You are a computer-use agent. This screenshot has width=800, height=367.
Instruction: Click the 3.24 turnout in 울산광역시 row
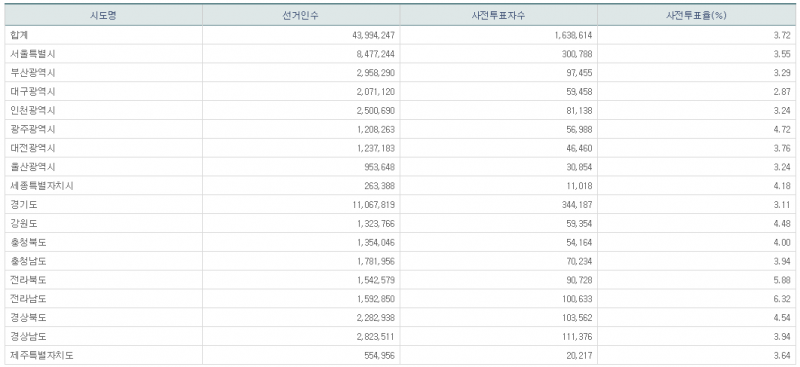pos(783,167)
